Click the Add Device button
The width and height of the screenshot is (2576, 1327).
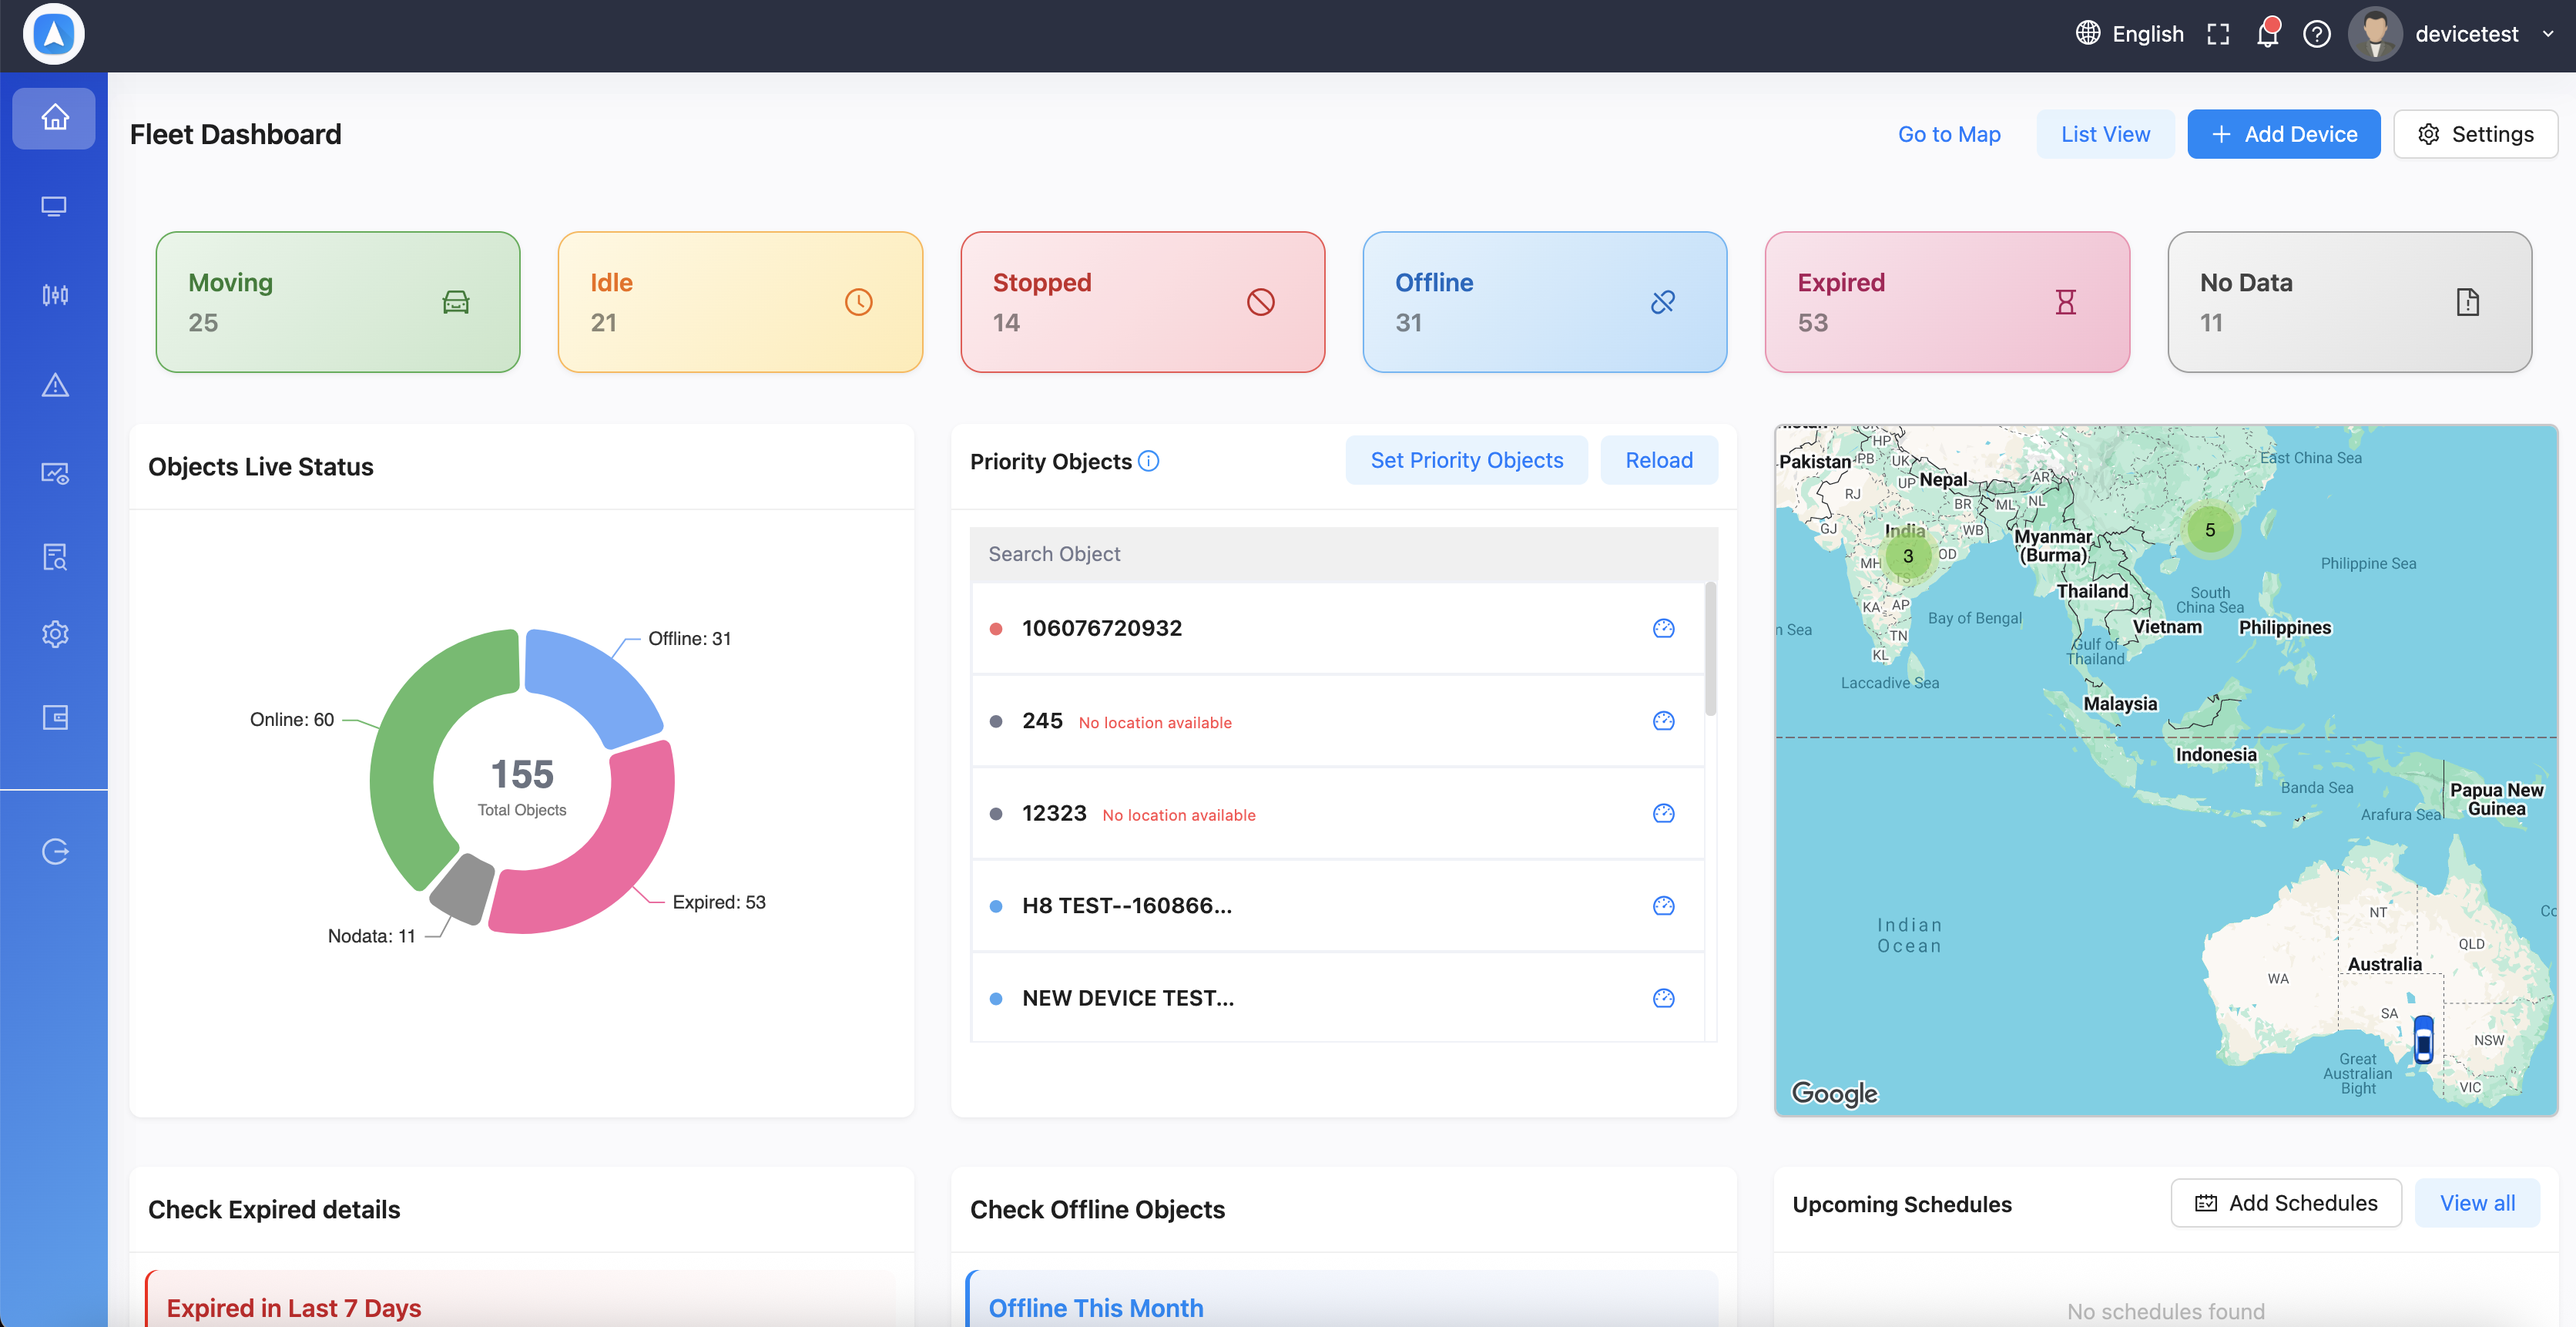(2283, 134)
